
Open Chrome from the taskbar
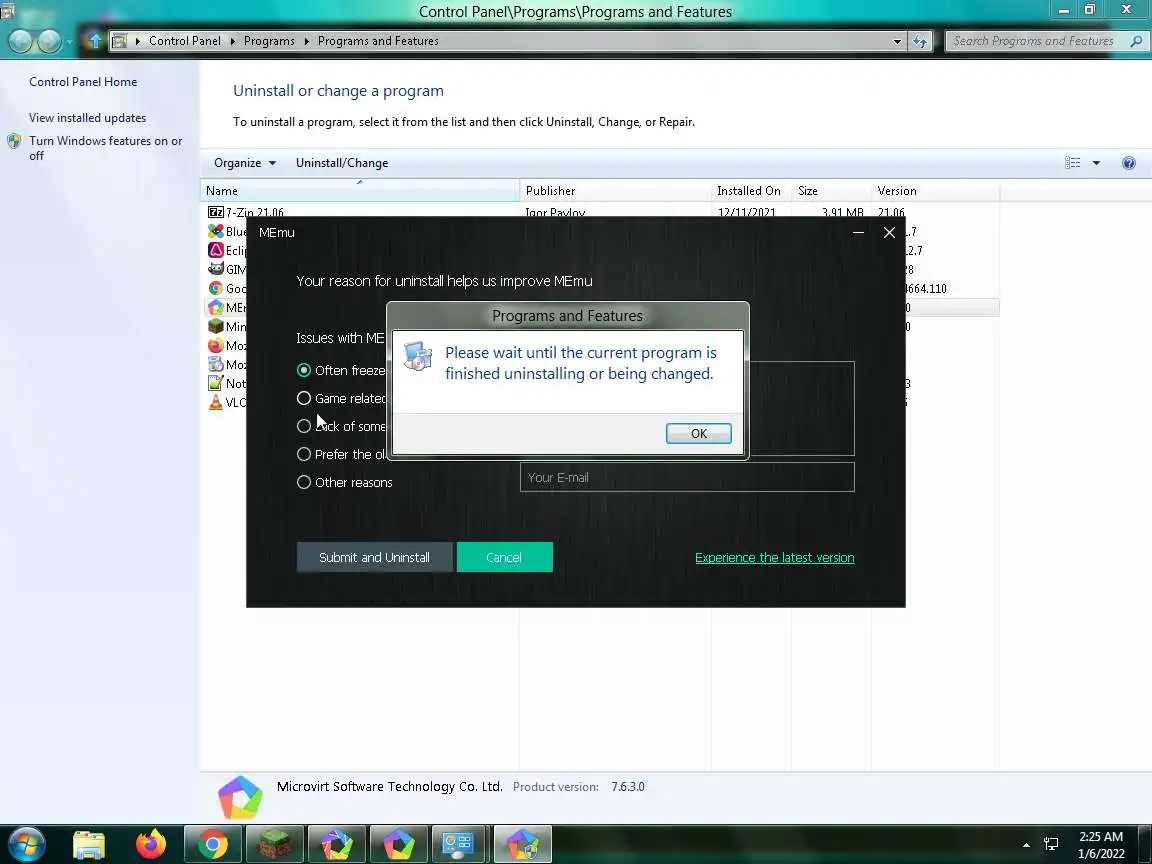(212, 844)
